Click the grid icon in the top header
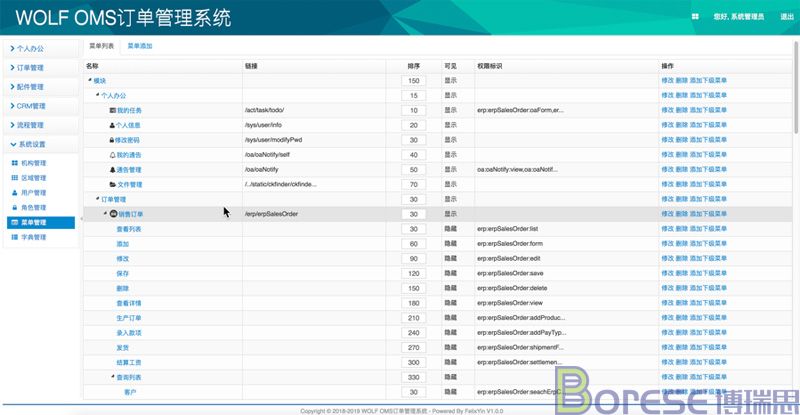The height and width of the screenshot is (415, 800). point(695,17)
